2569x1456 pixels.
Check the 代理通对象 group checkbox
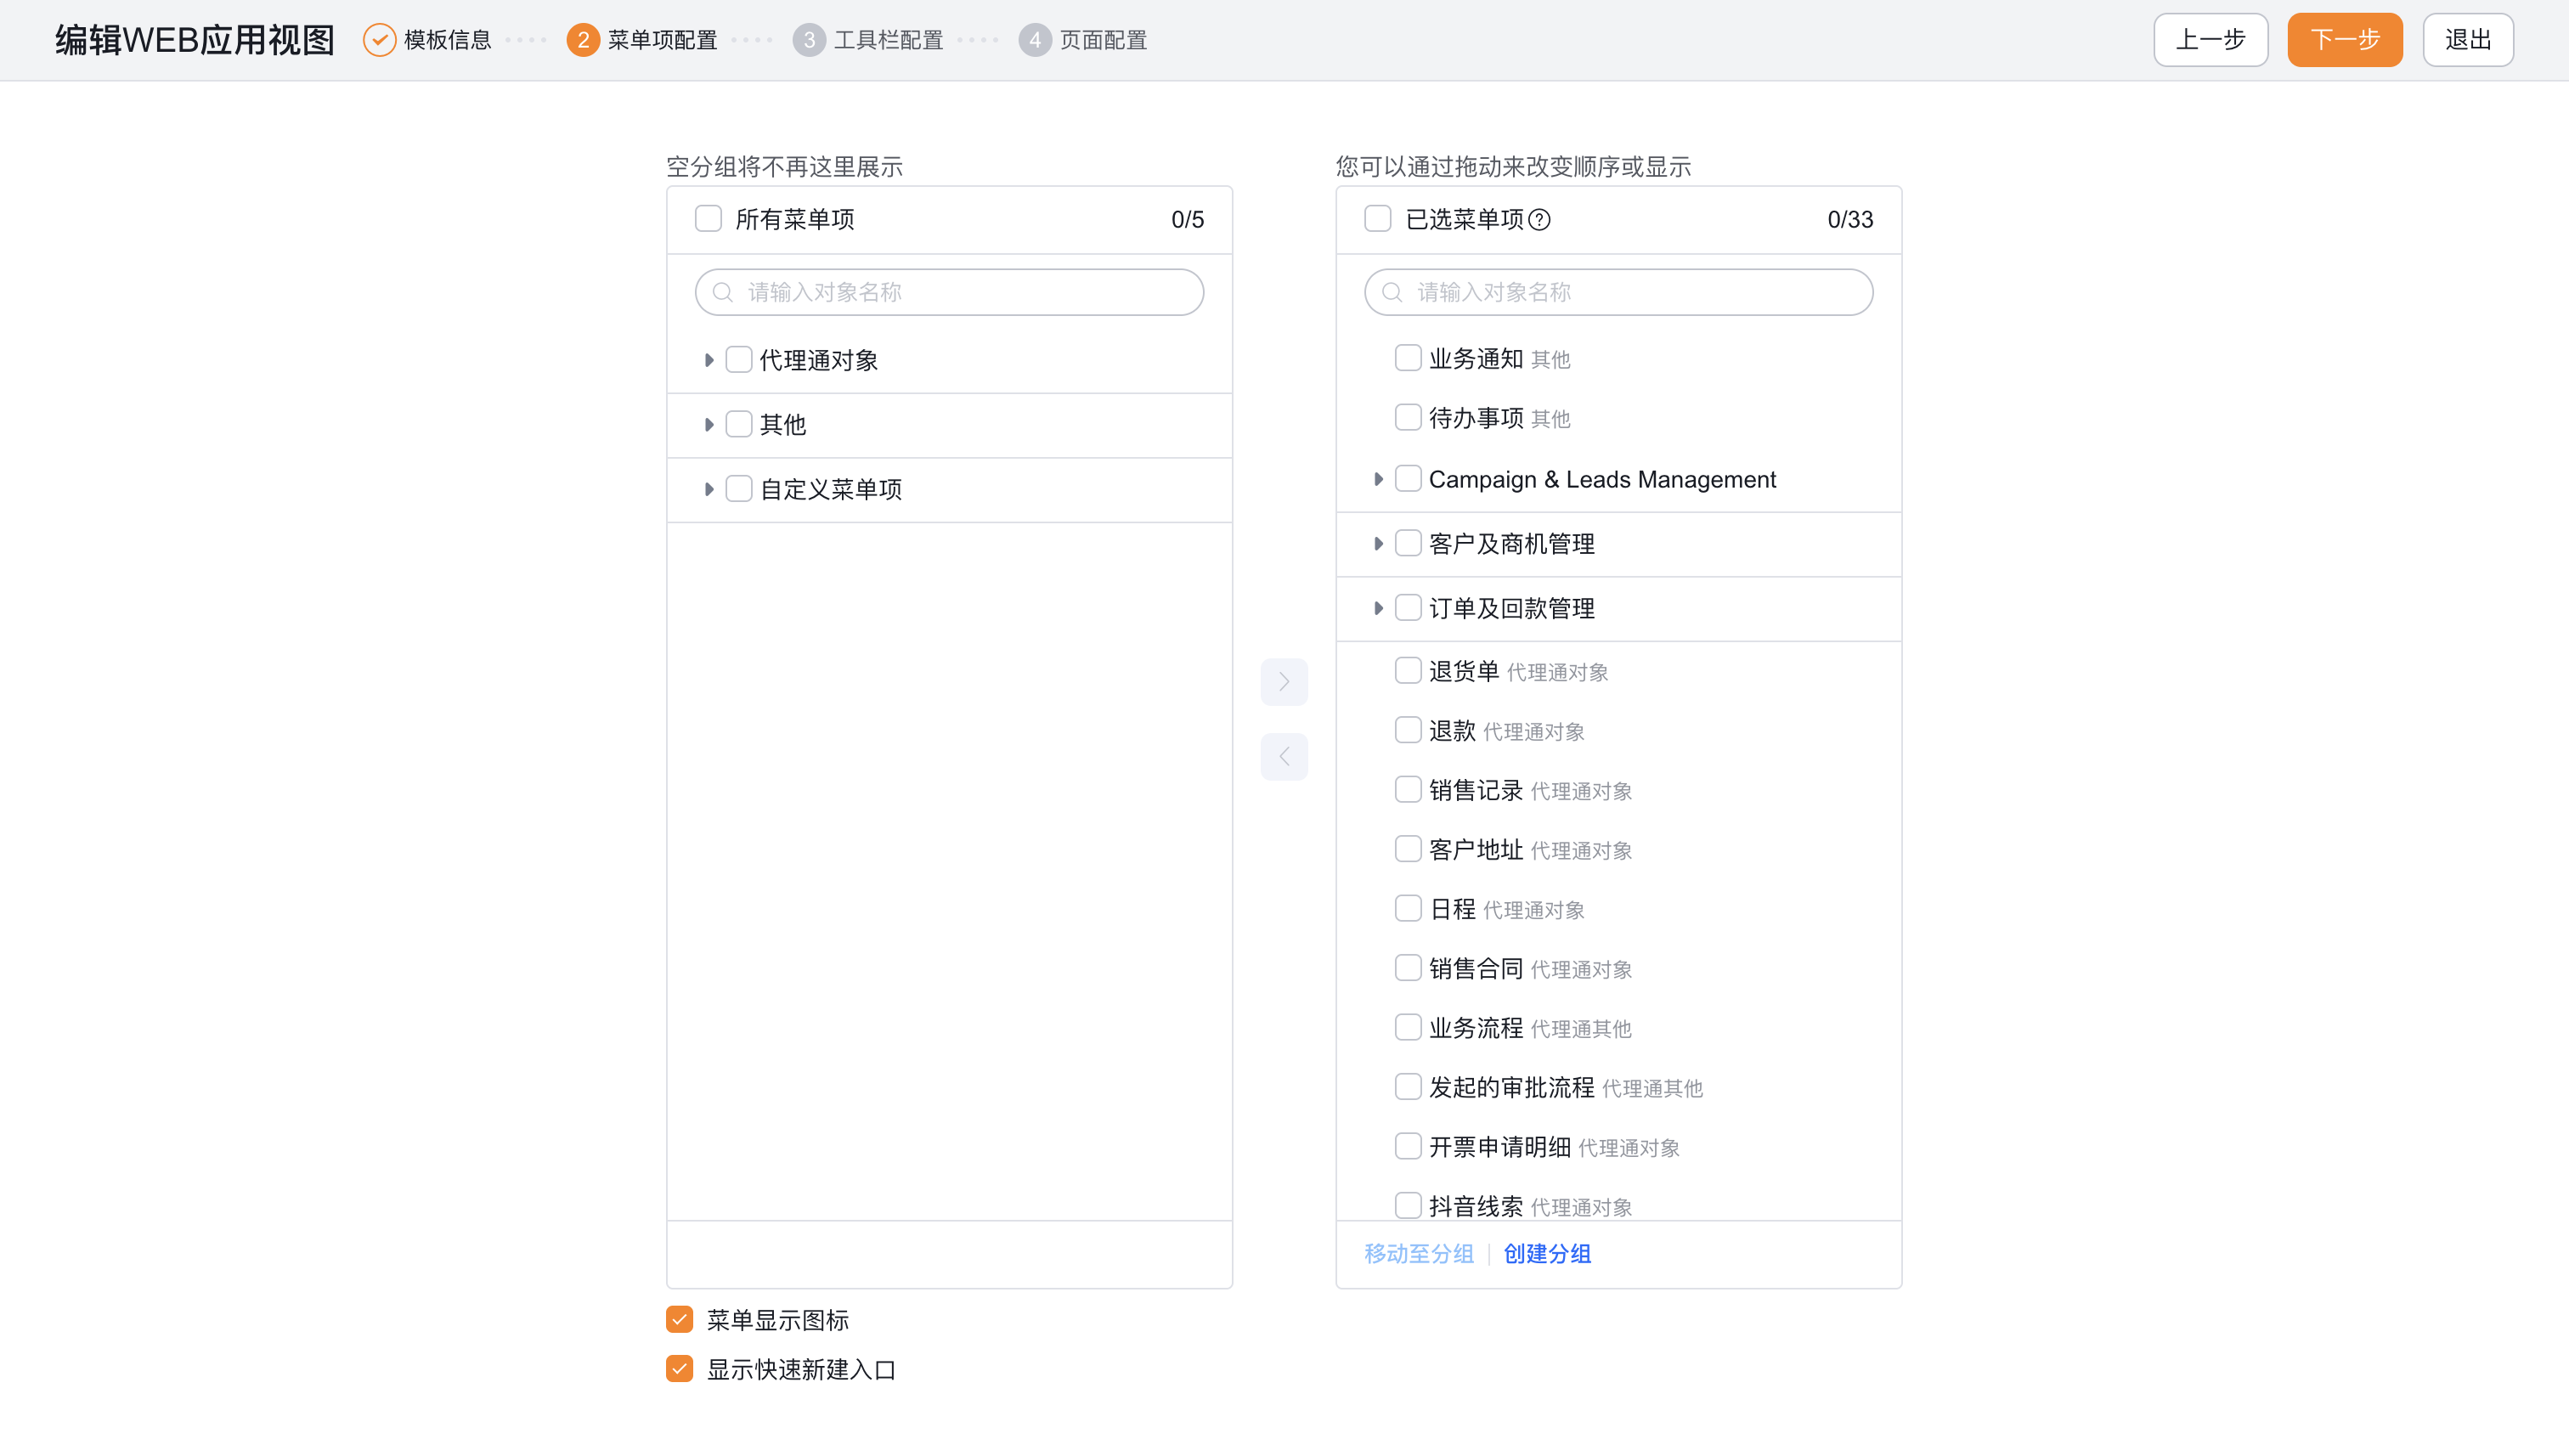738,360
